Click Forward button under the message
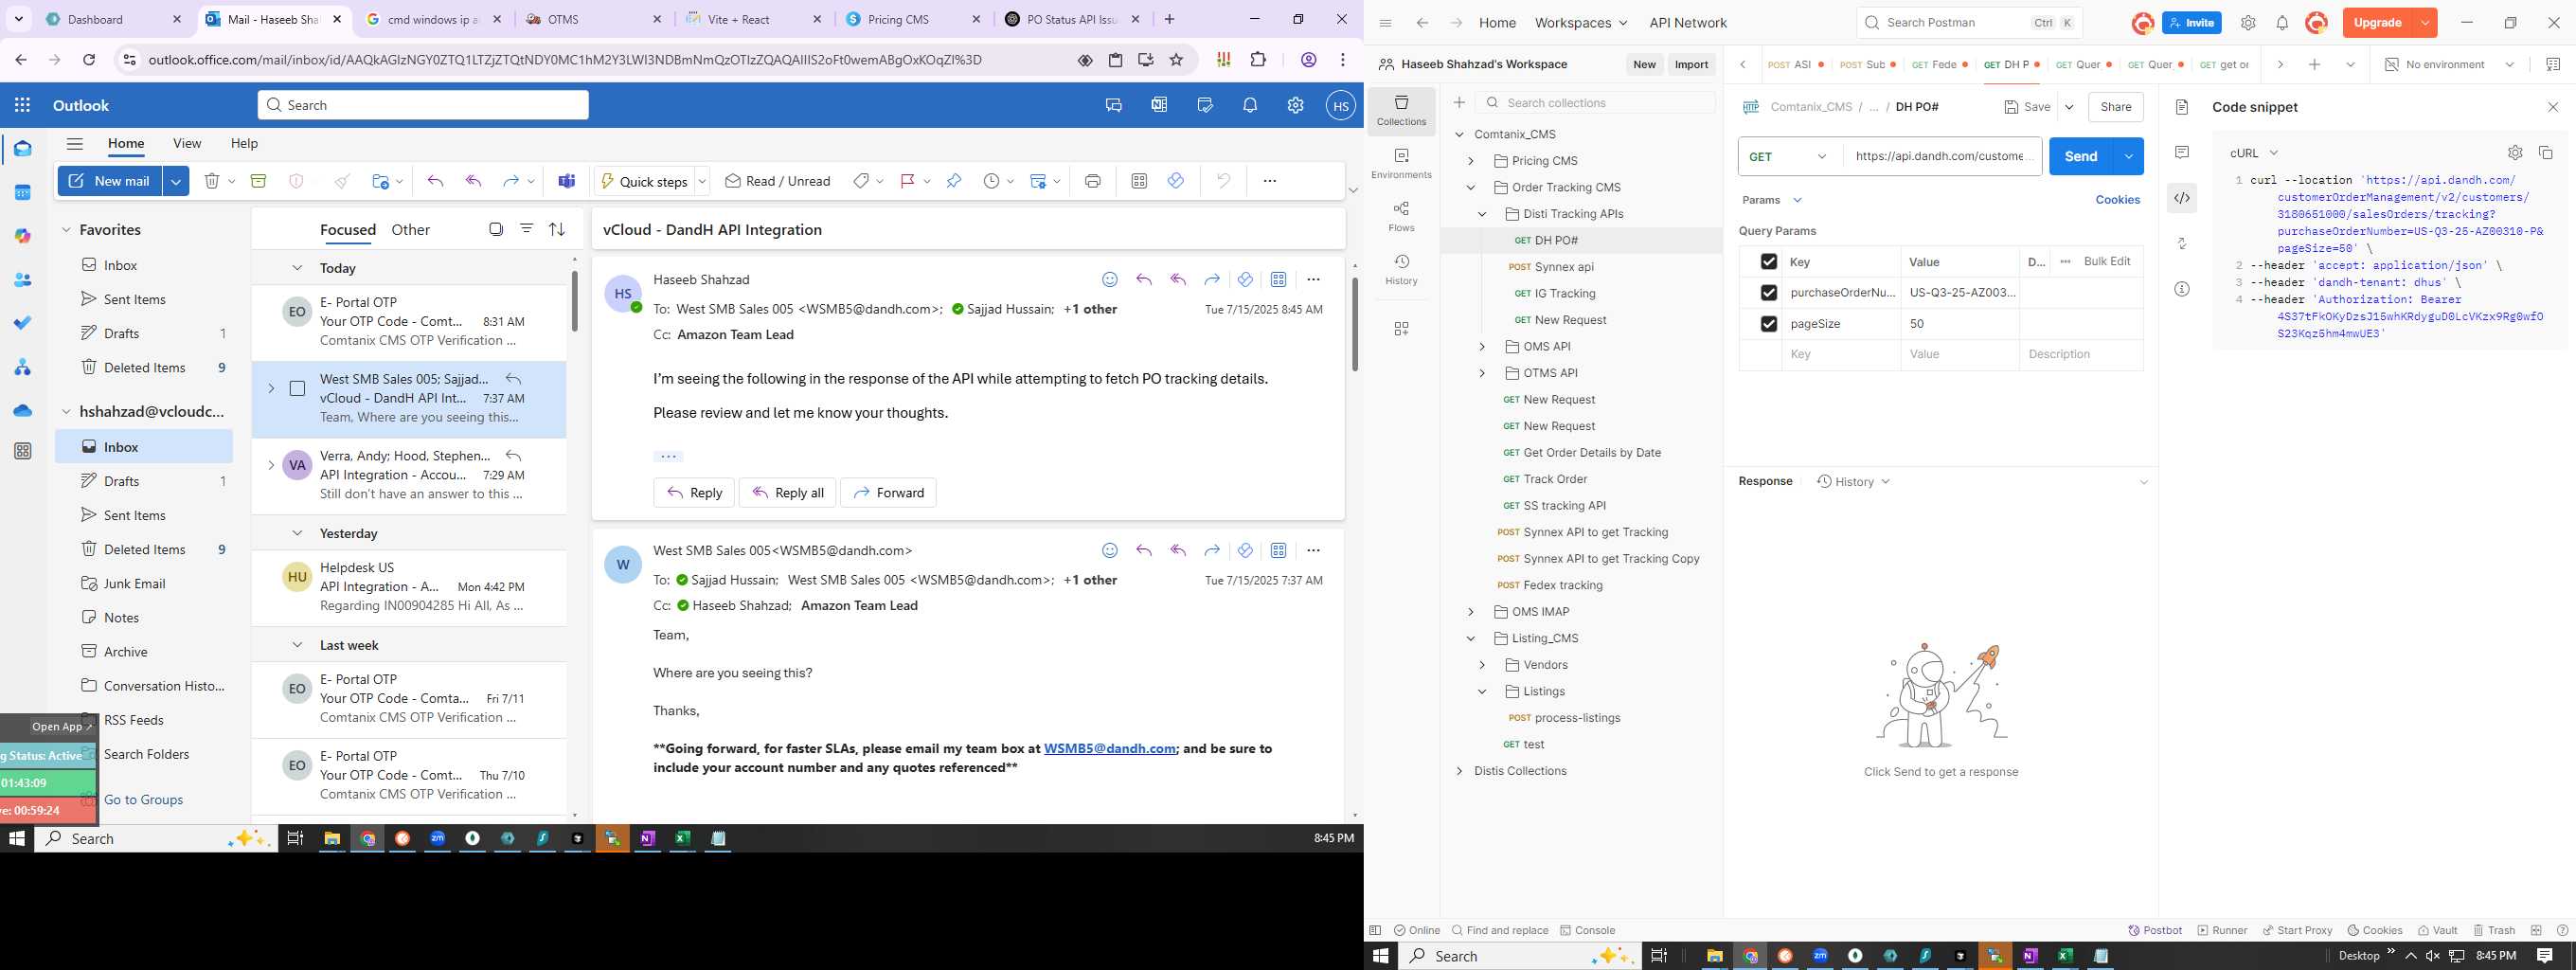2576x970 pixels. click(888, 492)
